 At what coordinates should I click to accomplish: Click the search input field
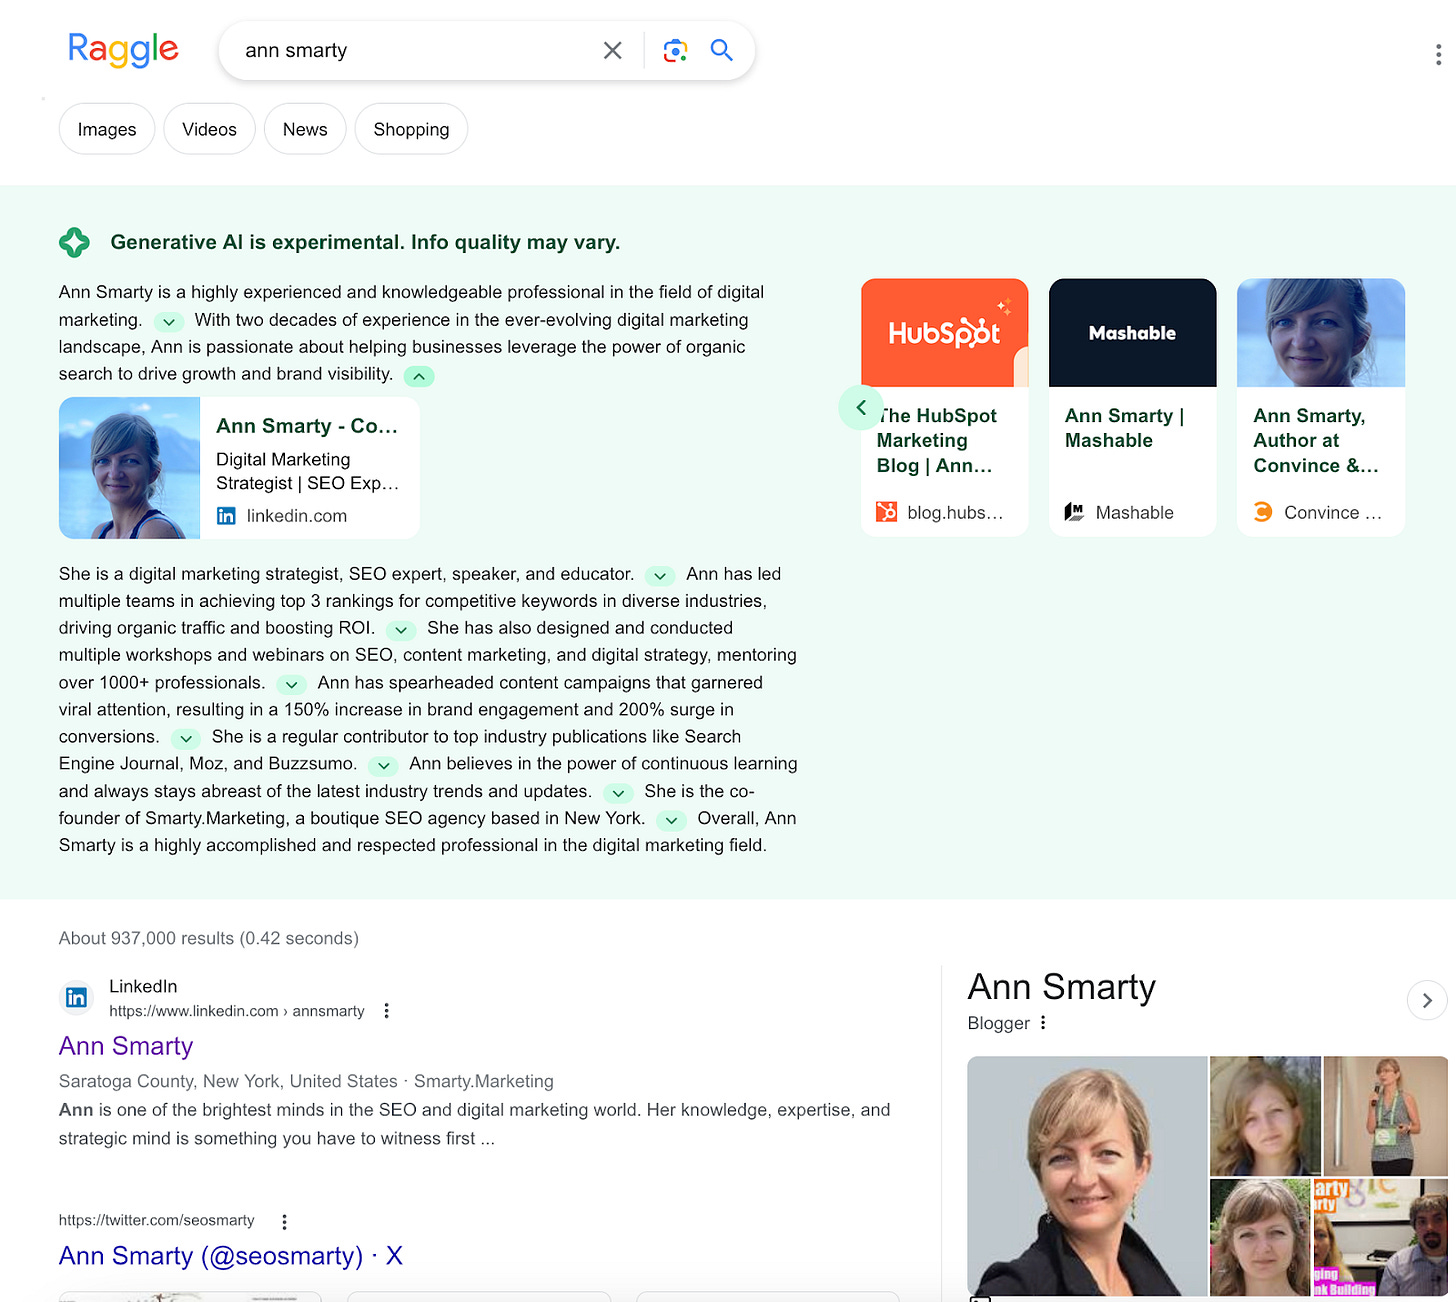click(415, 50)
